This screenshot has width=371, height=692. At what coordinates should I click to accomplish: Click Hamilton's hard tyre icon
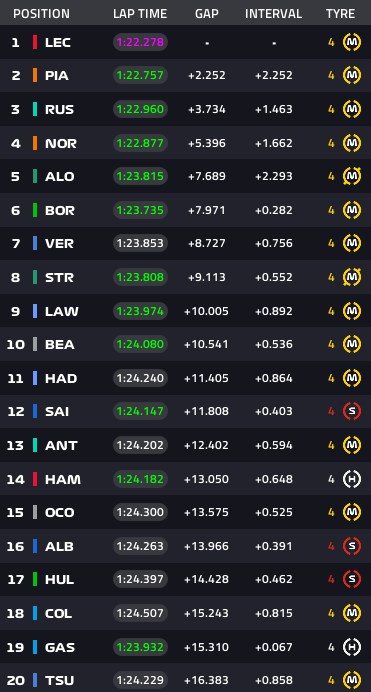(x=352, y=479)
